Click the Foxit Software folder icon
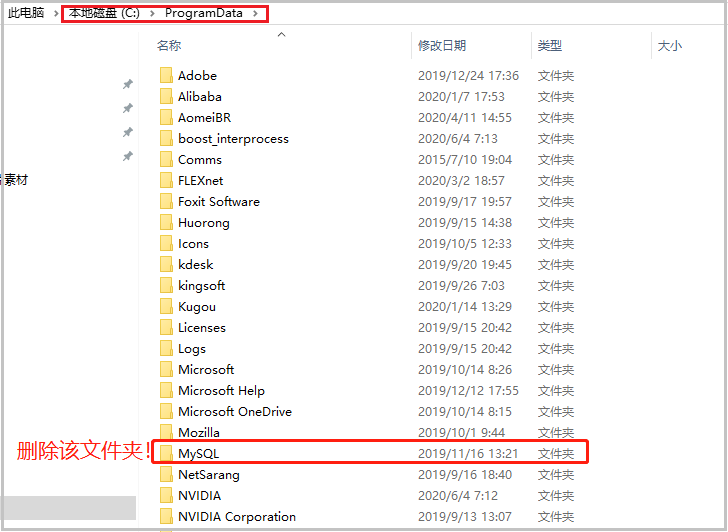 click(x=166, y=201)
